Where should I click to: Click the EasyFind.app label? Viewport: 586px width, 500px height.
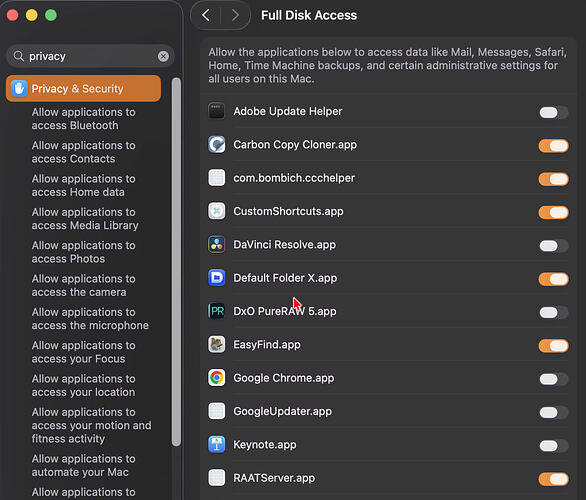coord(267,345)
